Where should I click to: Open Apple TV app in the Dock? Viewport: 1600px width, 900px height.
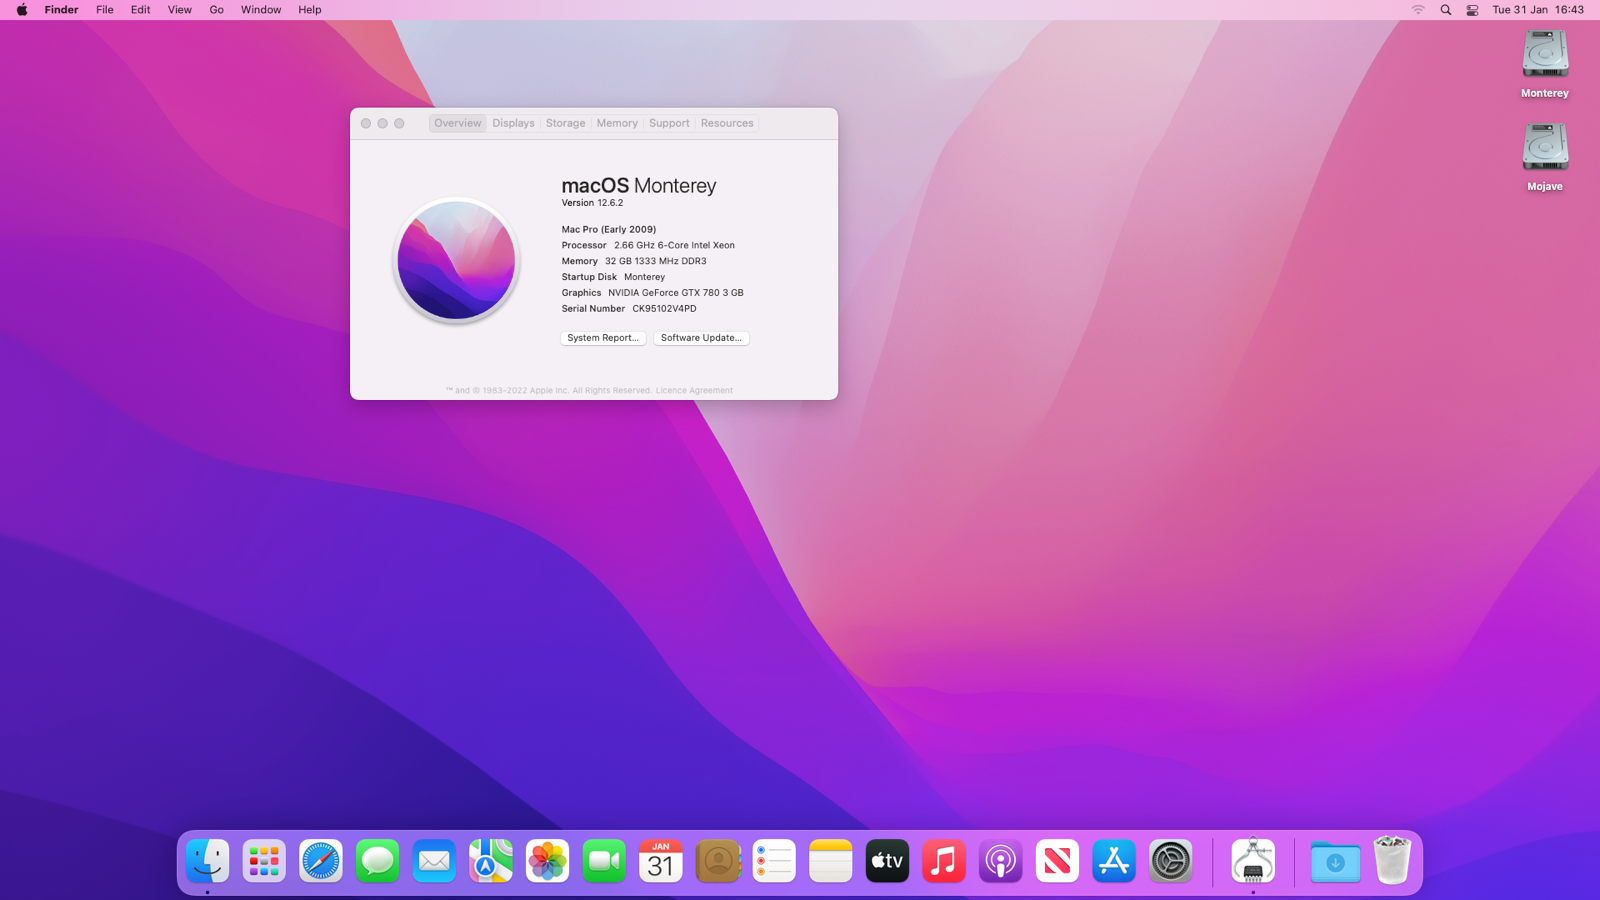(x=887, y=861)
